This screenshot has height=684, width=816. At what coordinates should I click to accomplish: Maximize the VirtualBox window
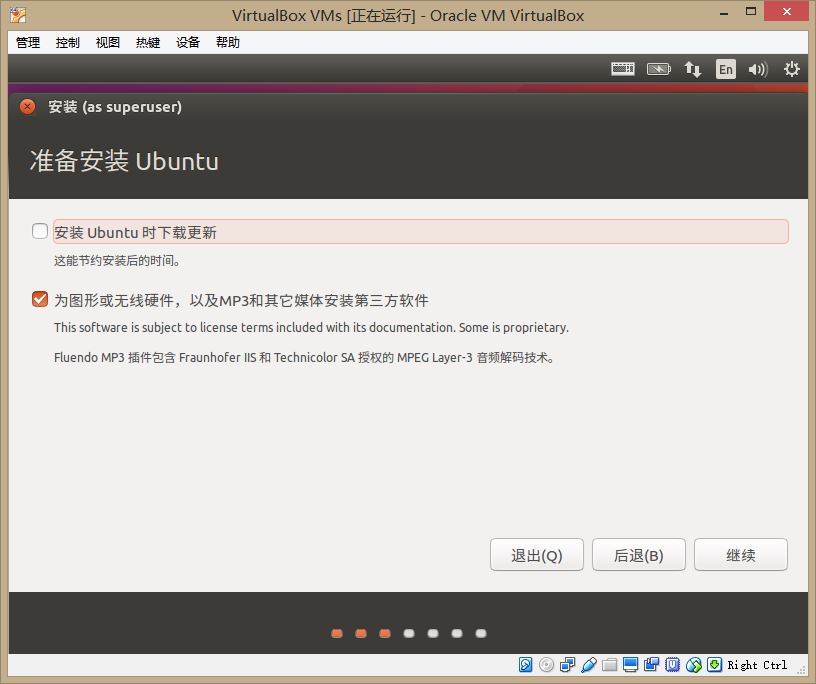(x=750, y=11)
